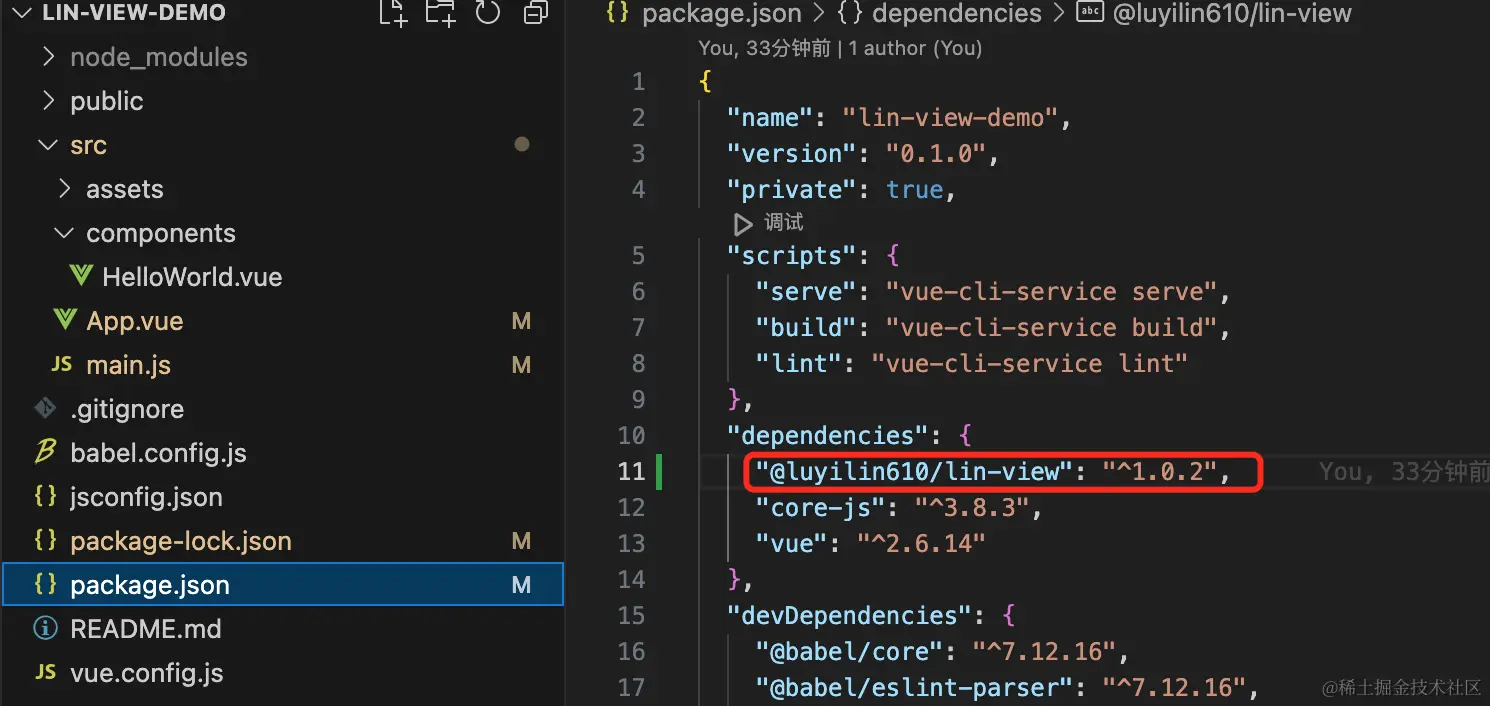This screenshot has height=706, width=1490.
Task: Click the green git change bar
Action: tap(659, 471)
